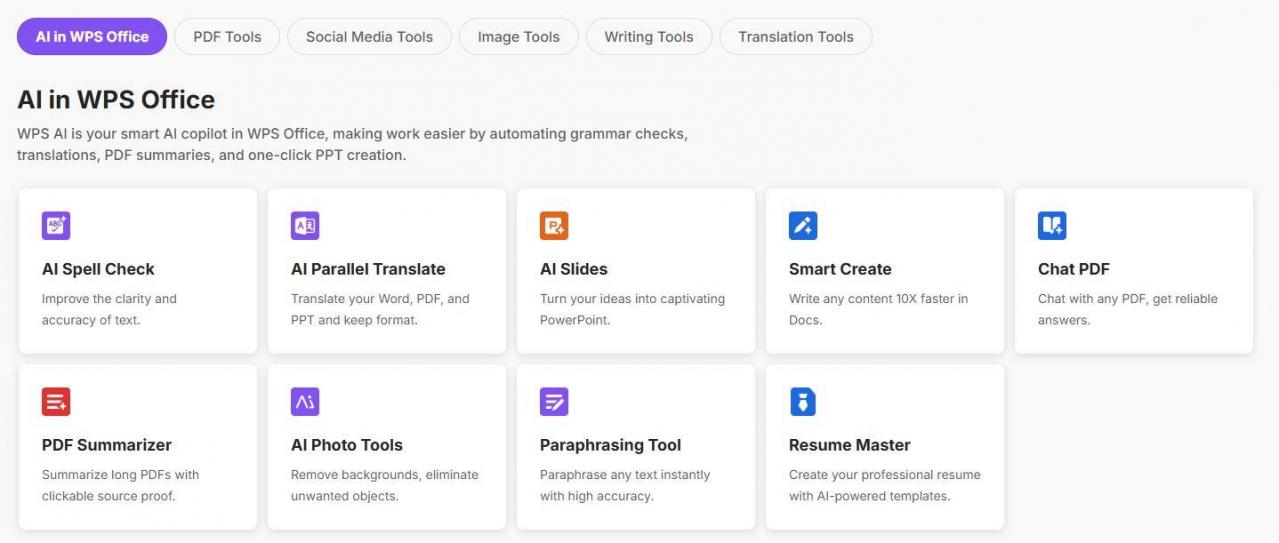Open the AI Spell Check title link
1279x543 pixels.
(x=98, y=269)
